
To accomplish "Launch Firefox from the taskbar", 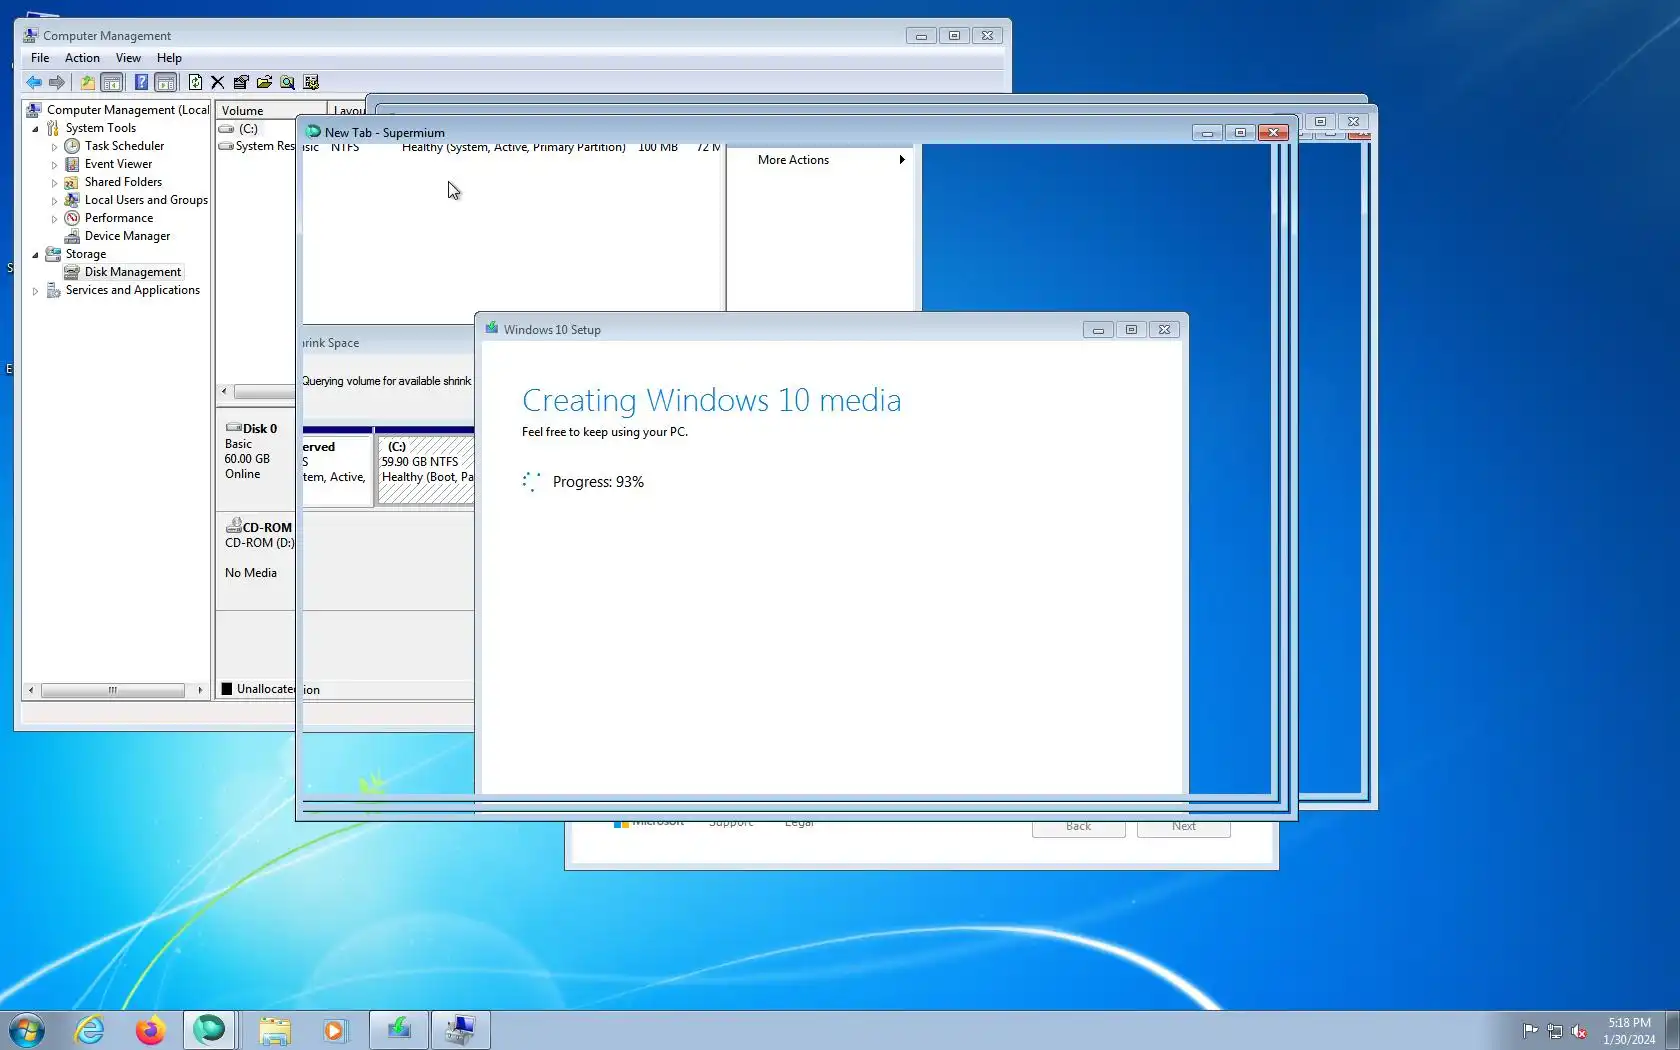I will point(150,1030).
